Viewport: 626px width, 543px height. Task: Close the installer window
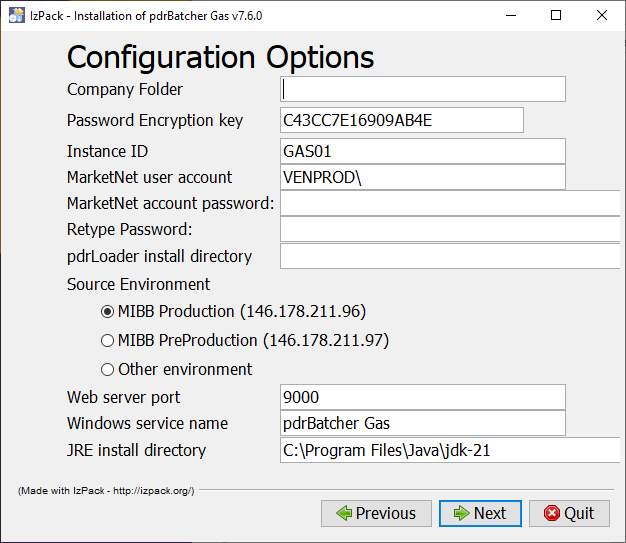(602, 15)
